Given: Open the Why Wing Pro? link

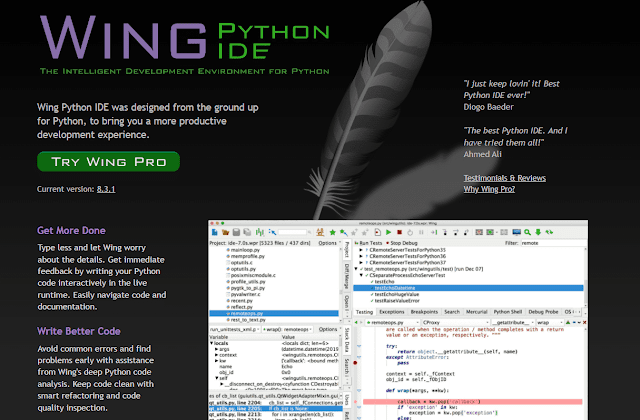Looking at the screenshot, I should 489,189.
